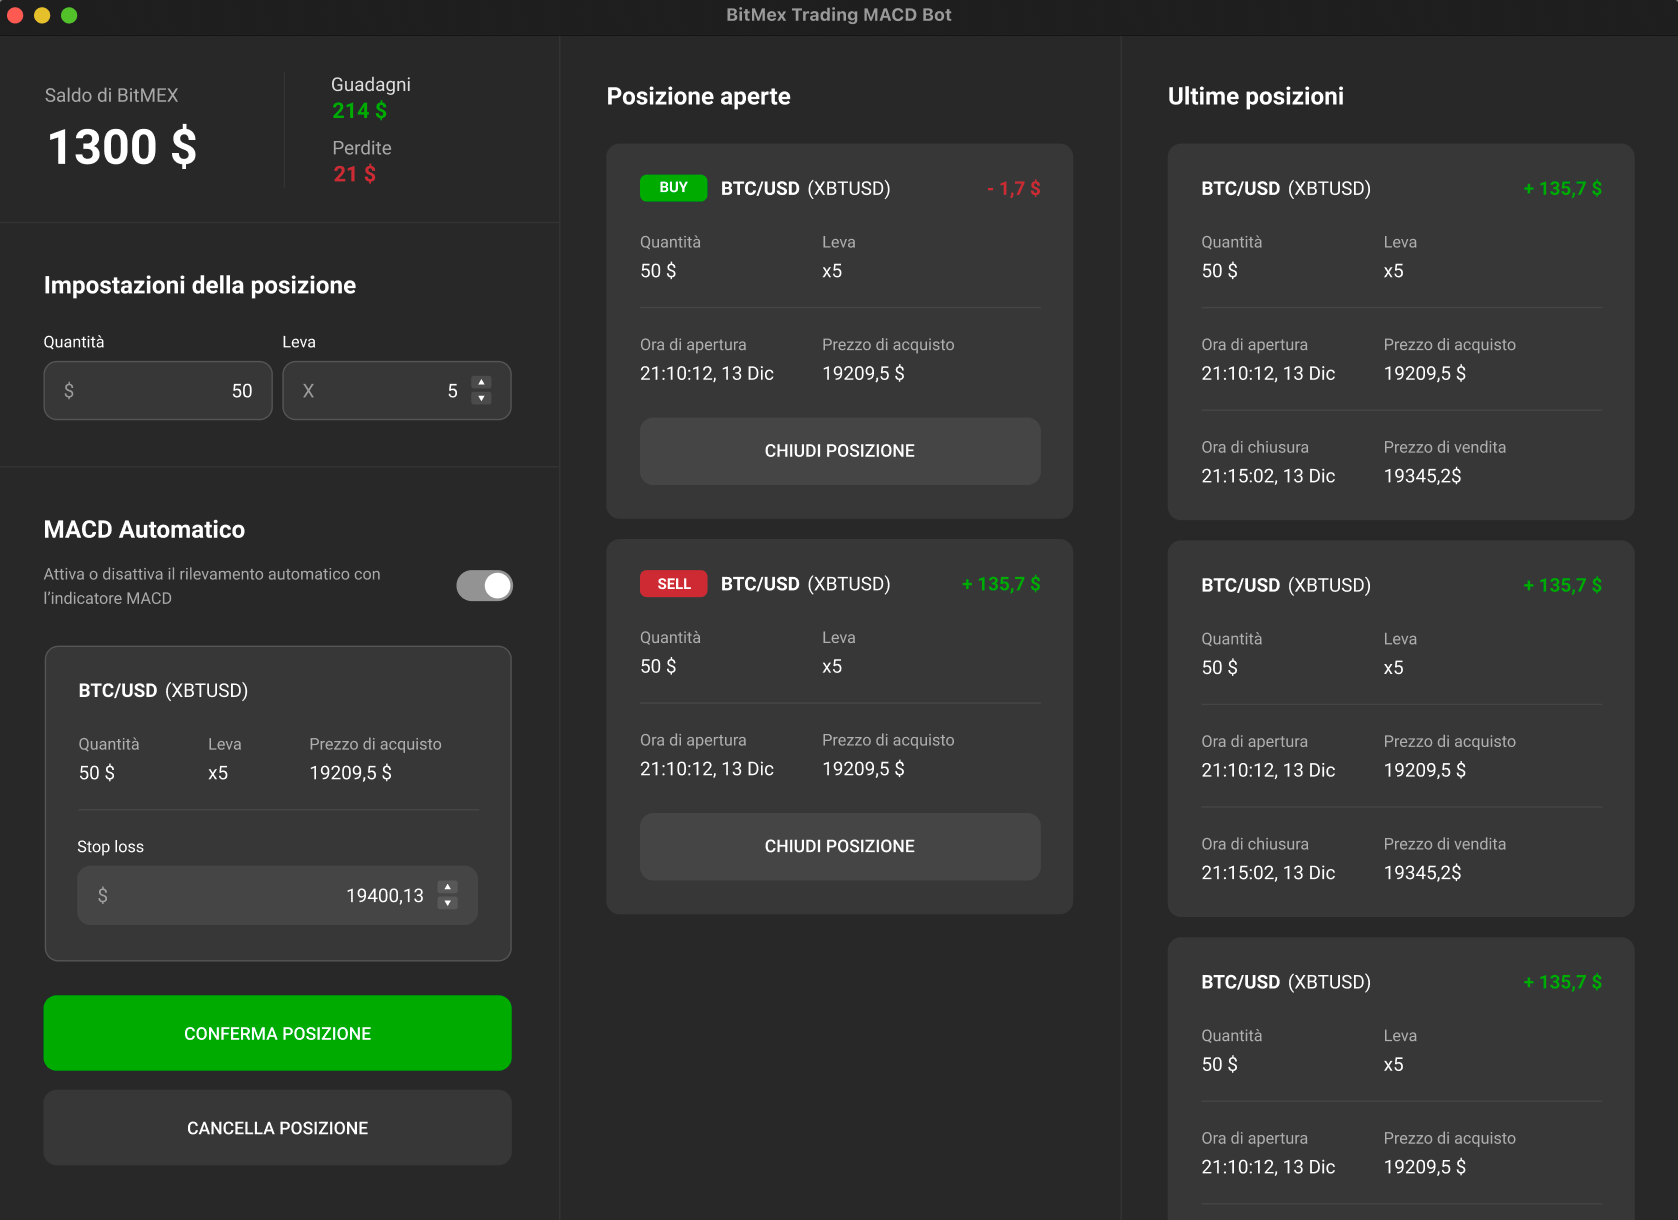Click the green BUY badge

pyautogui.click(x=673, y=188)
